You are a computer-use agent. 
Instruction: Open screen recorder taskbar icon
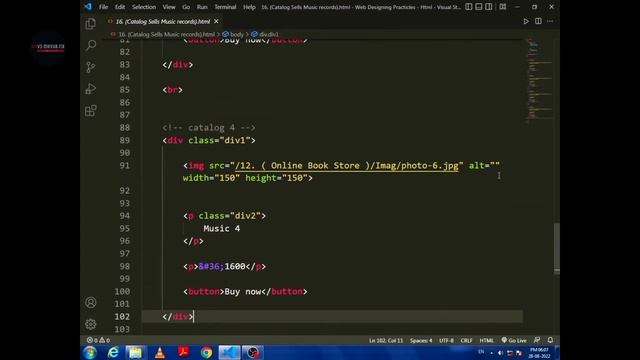253,352
